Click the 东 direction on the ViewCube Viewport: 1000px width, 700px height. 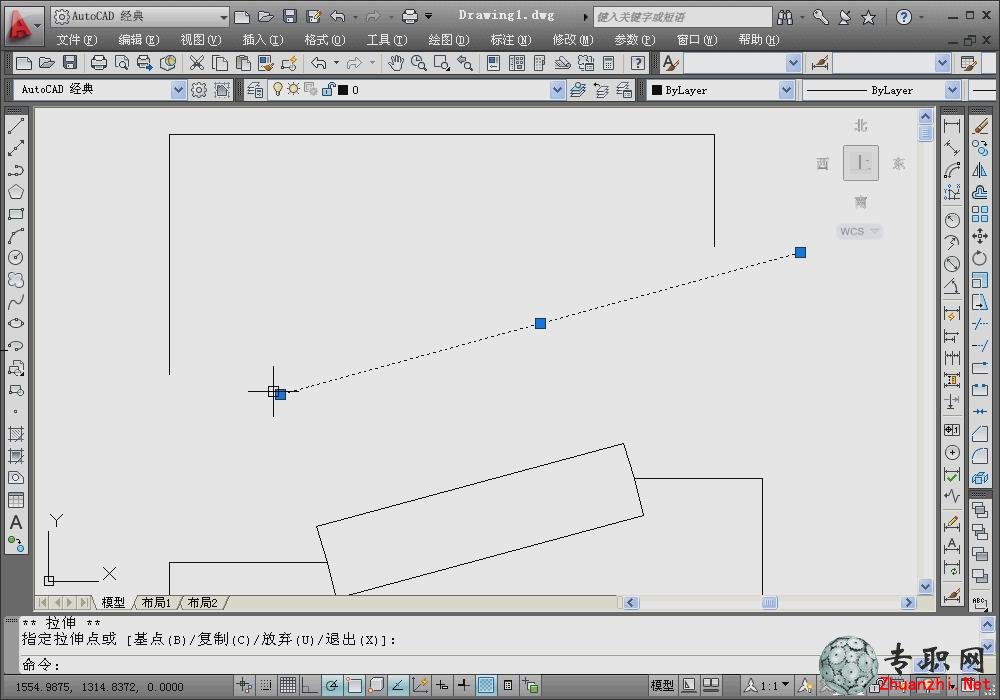pyautogui.click(x=899, y=164)
